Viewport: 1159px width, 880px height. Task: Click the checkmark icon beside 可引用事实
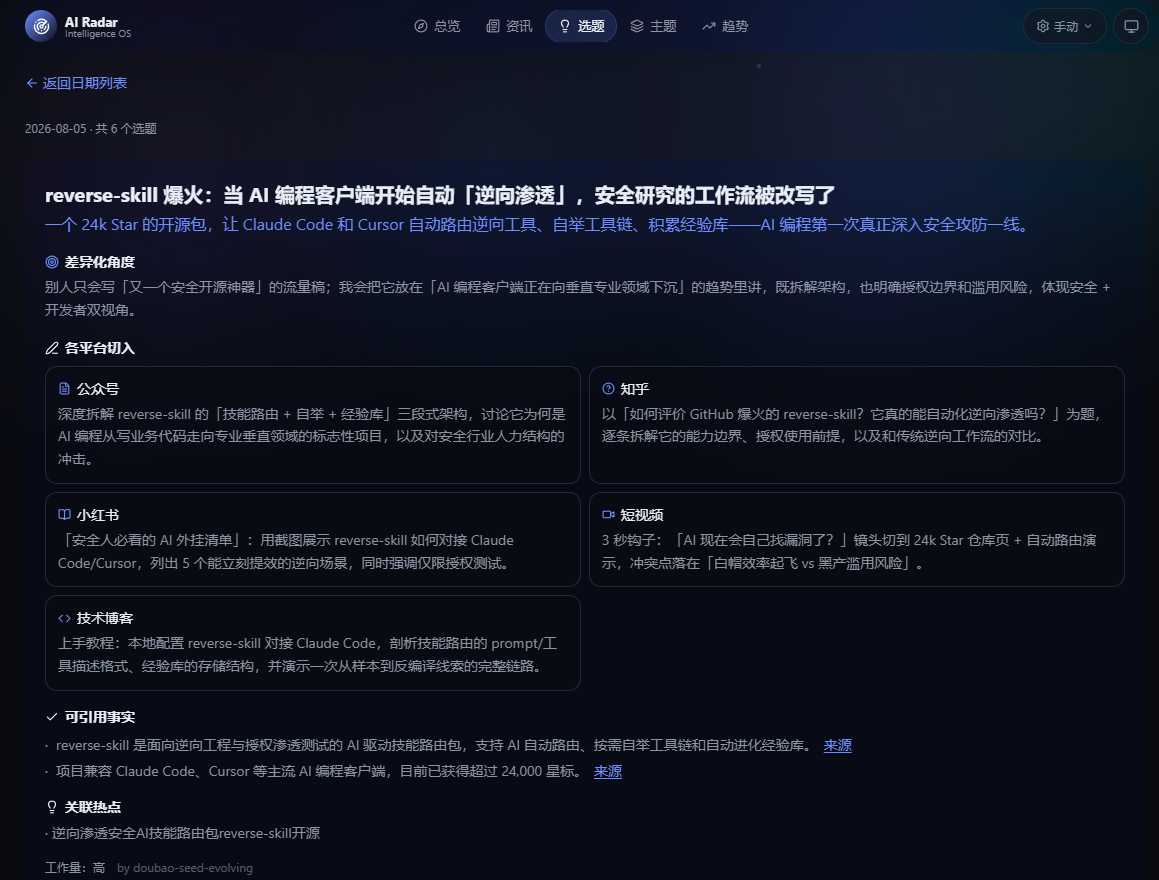tap(52, 717)
